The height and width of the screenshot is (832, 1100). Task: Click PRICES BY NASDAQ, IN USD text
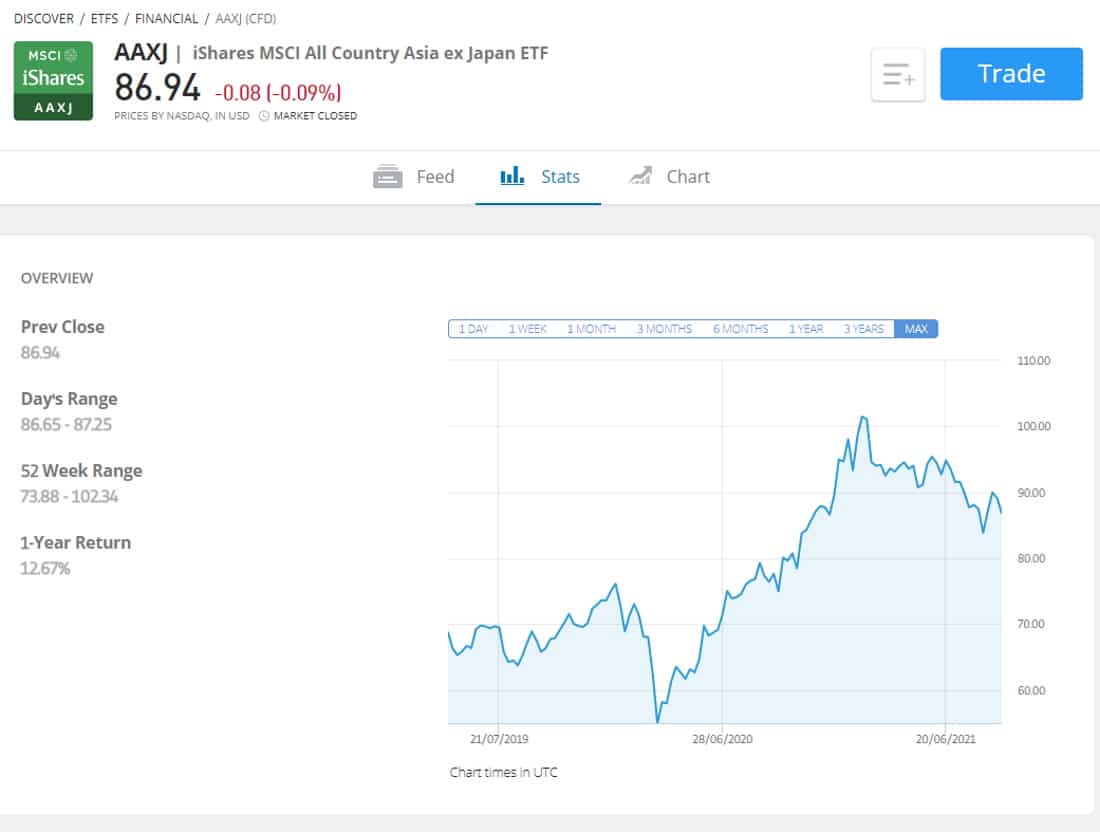pyautogui.click(x=182, y=116)
